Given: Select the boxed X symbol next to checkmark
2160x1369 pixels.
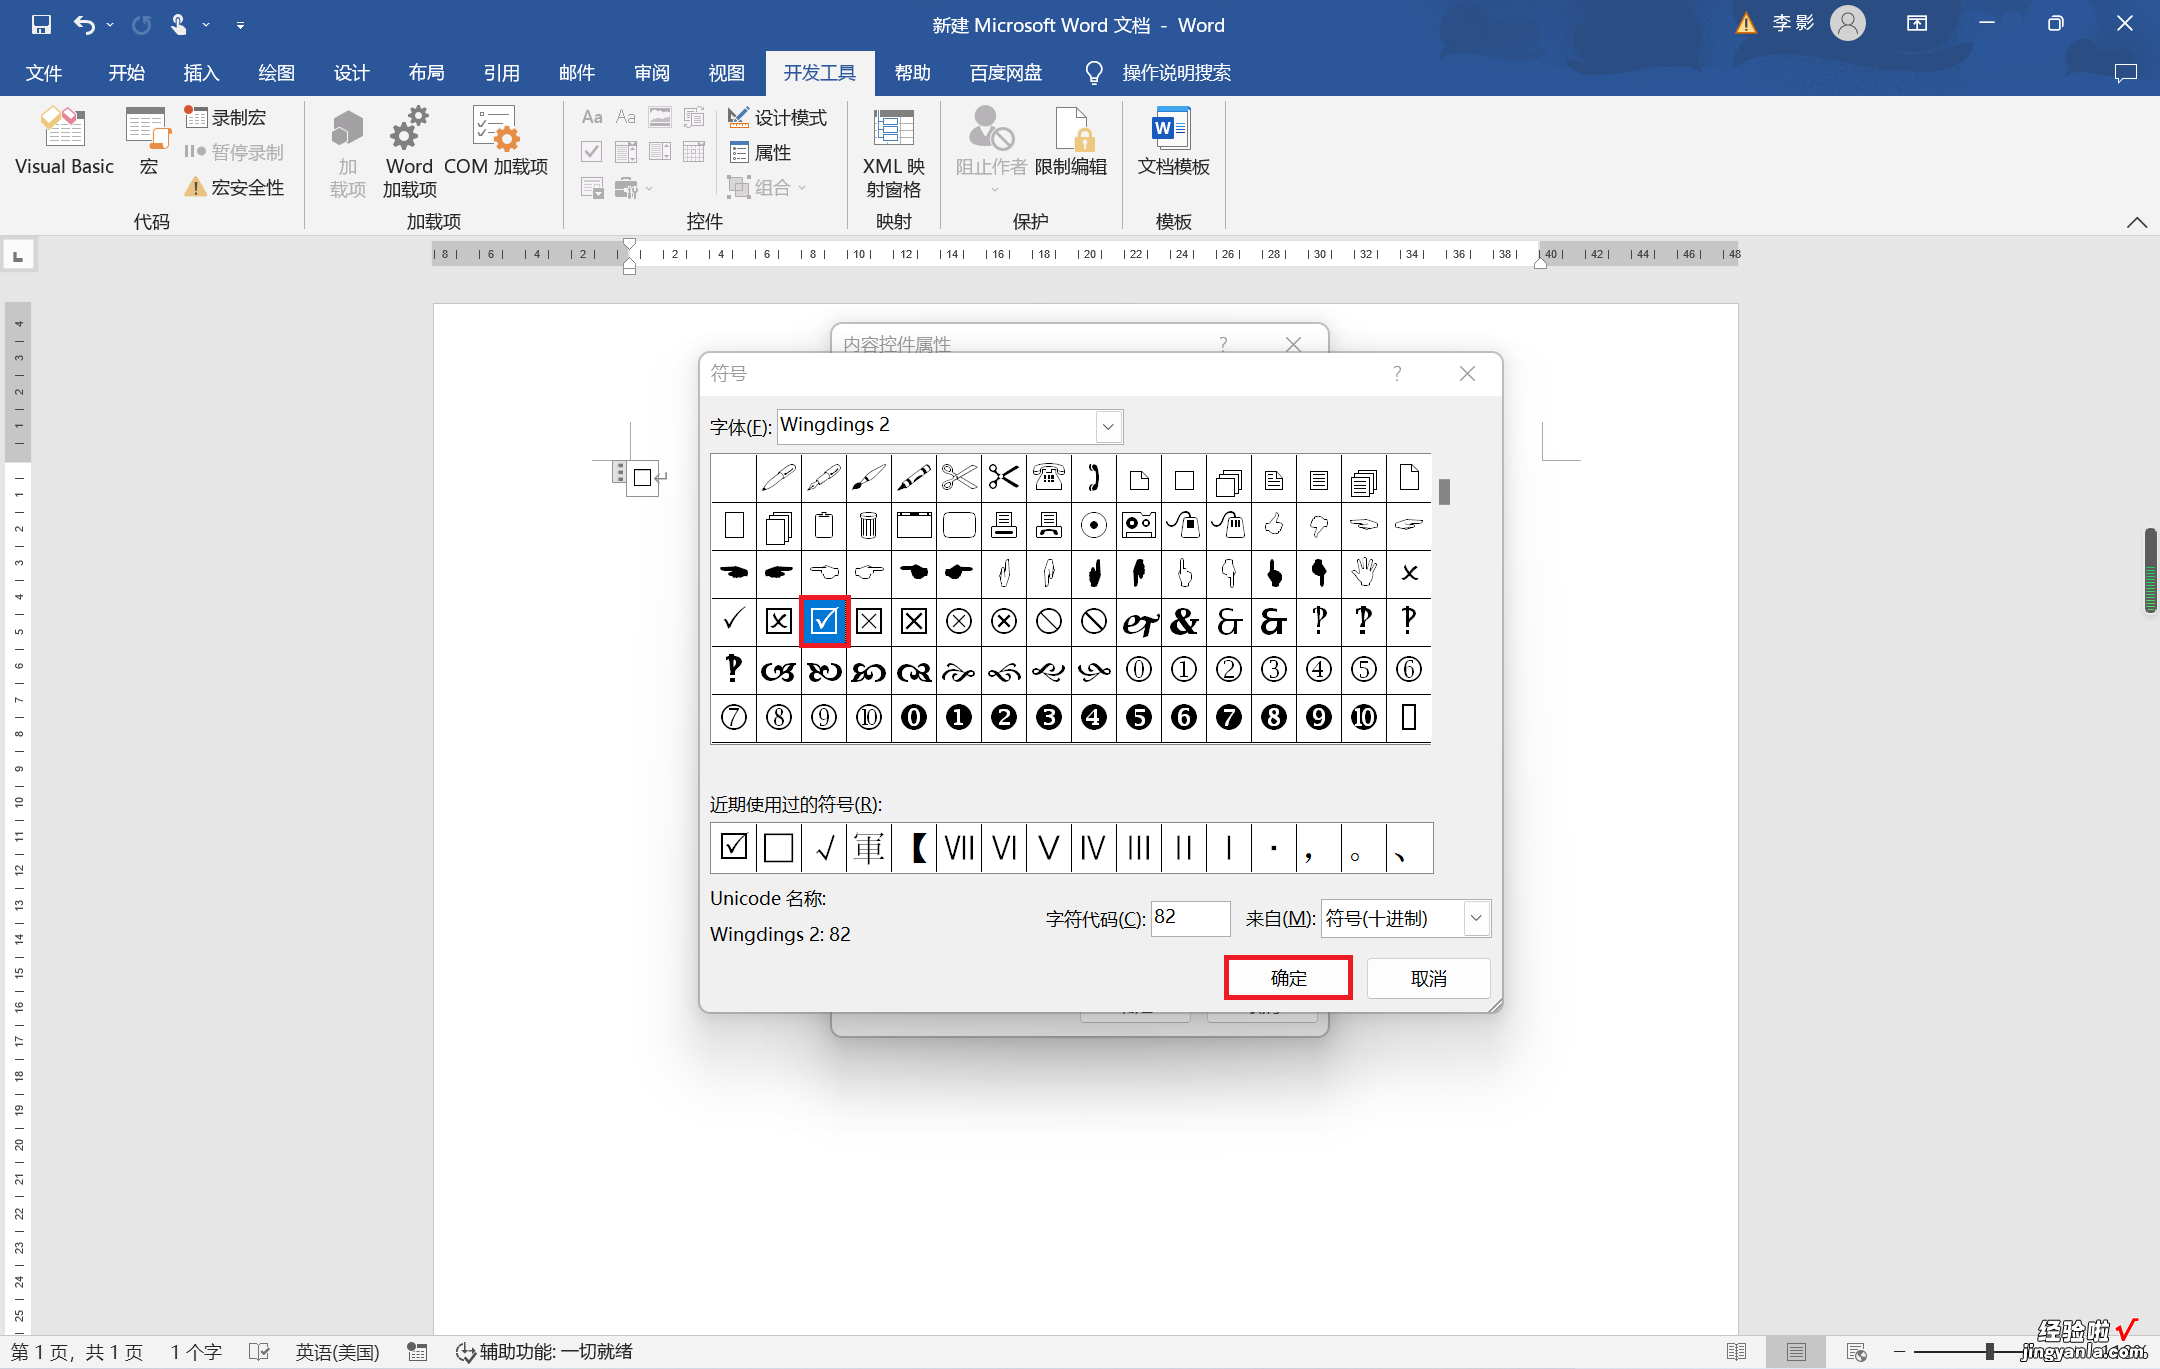Looking at the screenshot, I should [x=779, y=621].
